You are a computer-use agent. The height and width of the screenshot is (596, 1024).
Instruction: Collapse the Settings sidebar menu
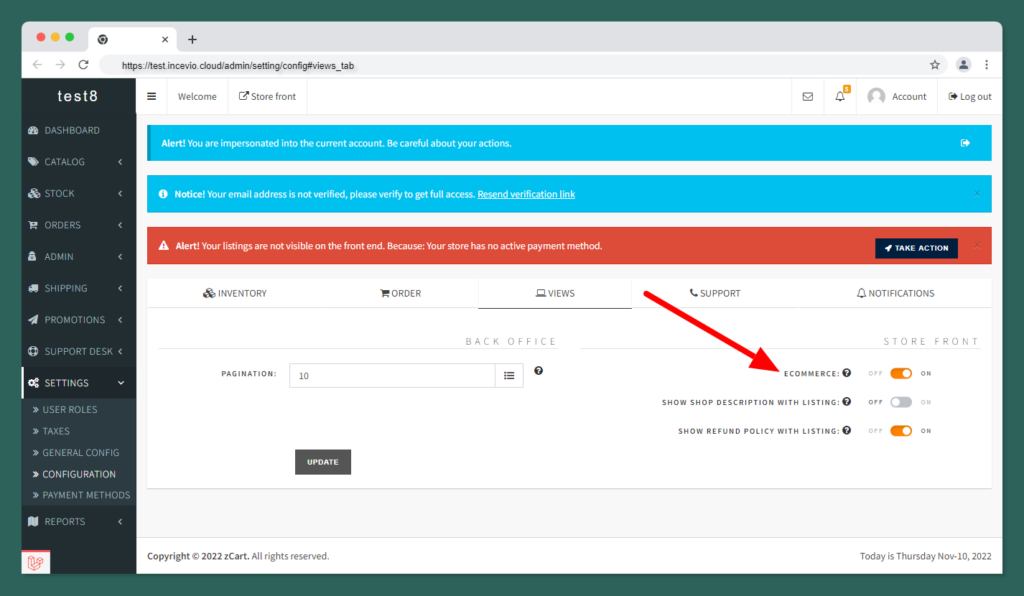tap(78, 383)
